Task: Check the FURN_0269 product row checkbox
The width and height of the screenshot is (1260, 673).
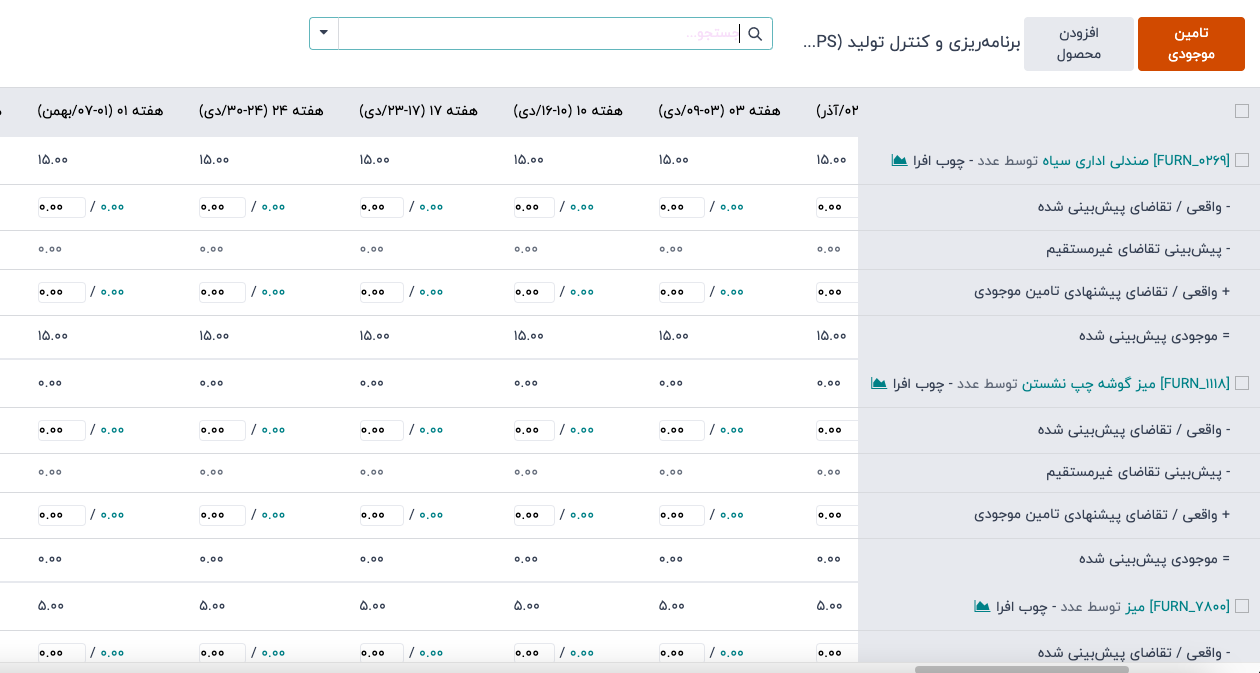Action: point(1242,160)
